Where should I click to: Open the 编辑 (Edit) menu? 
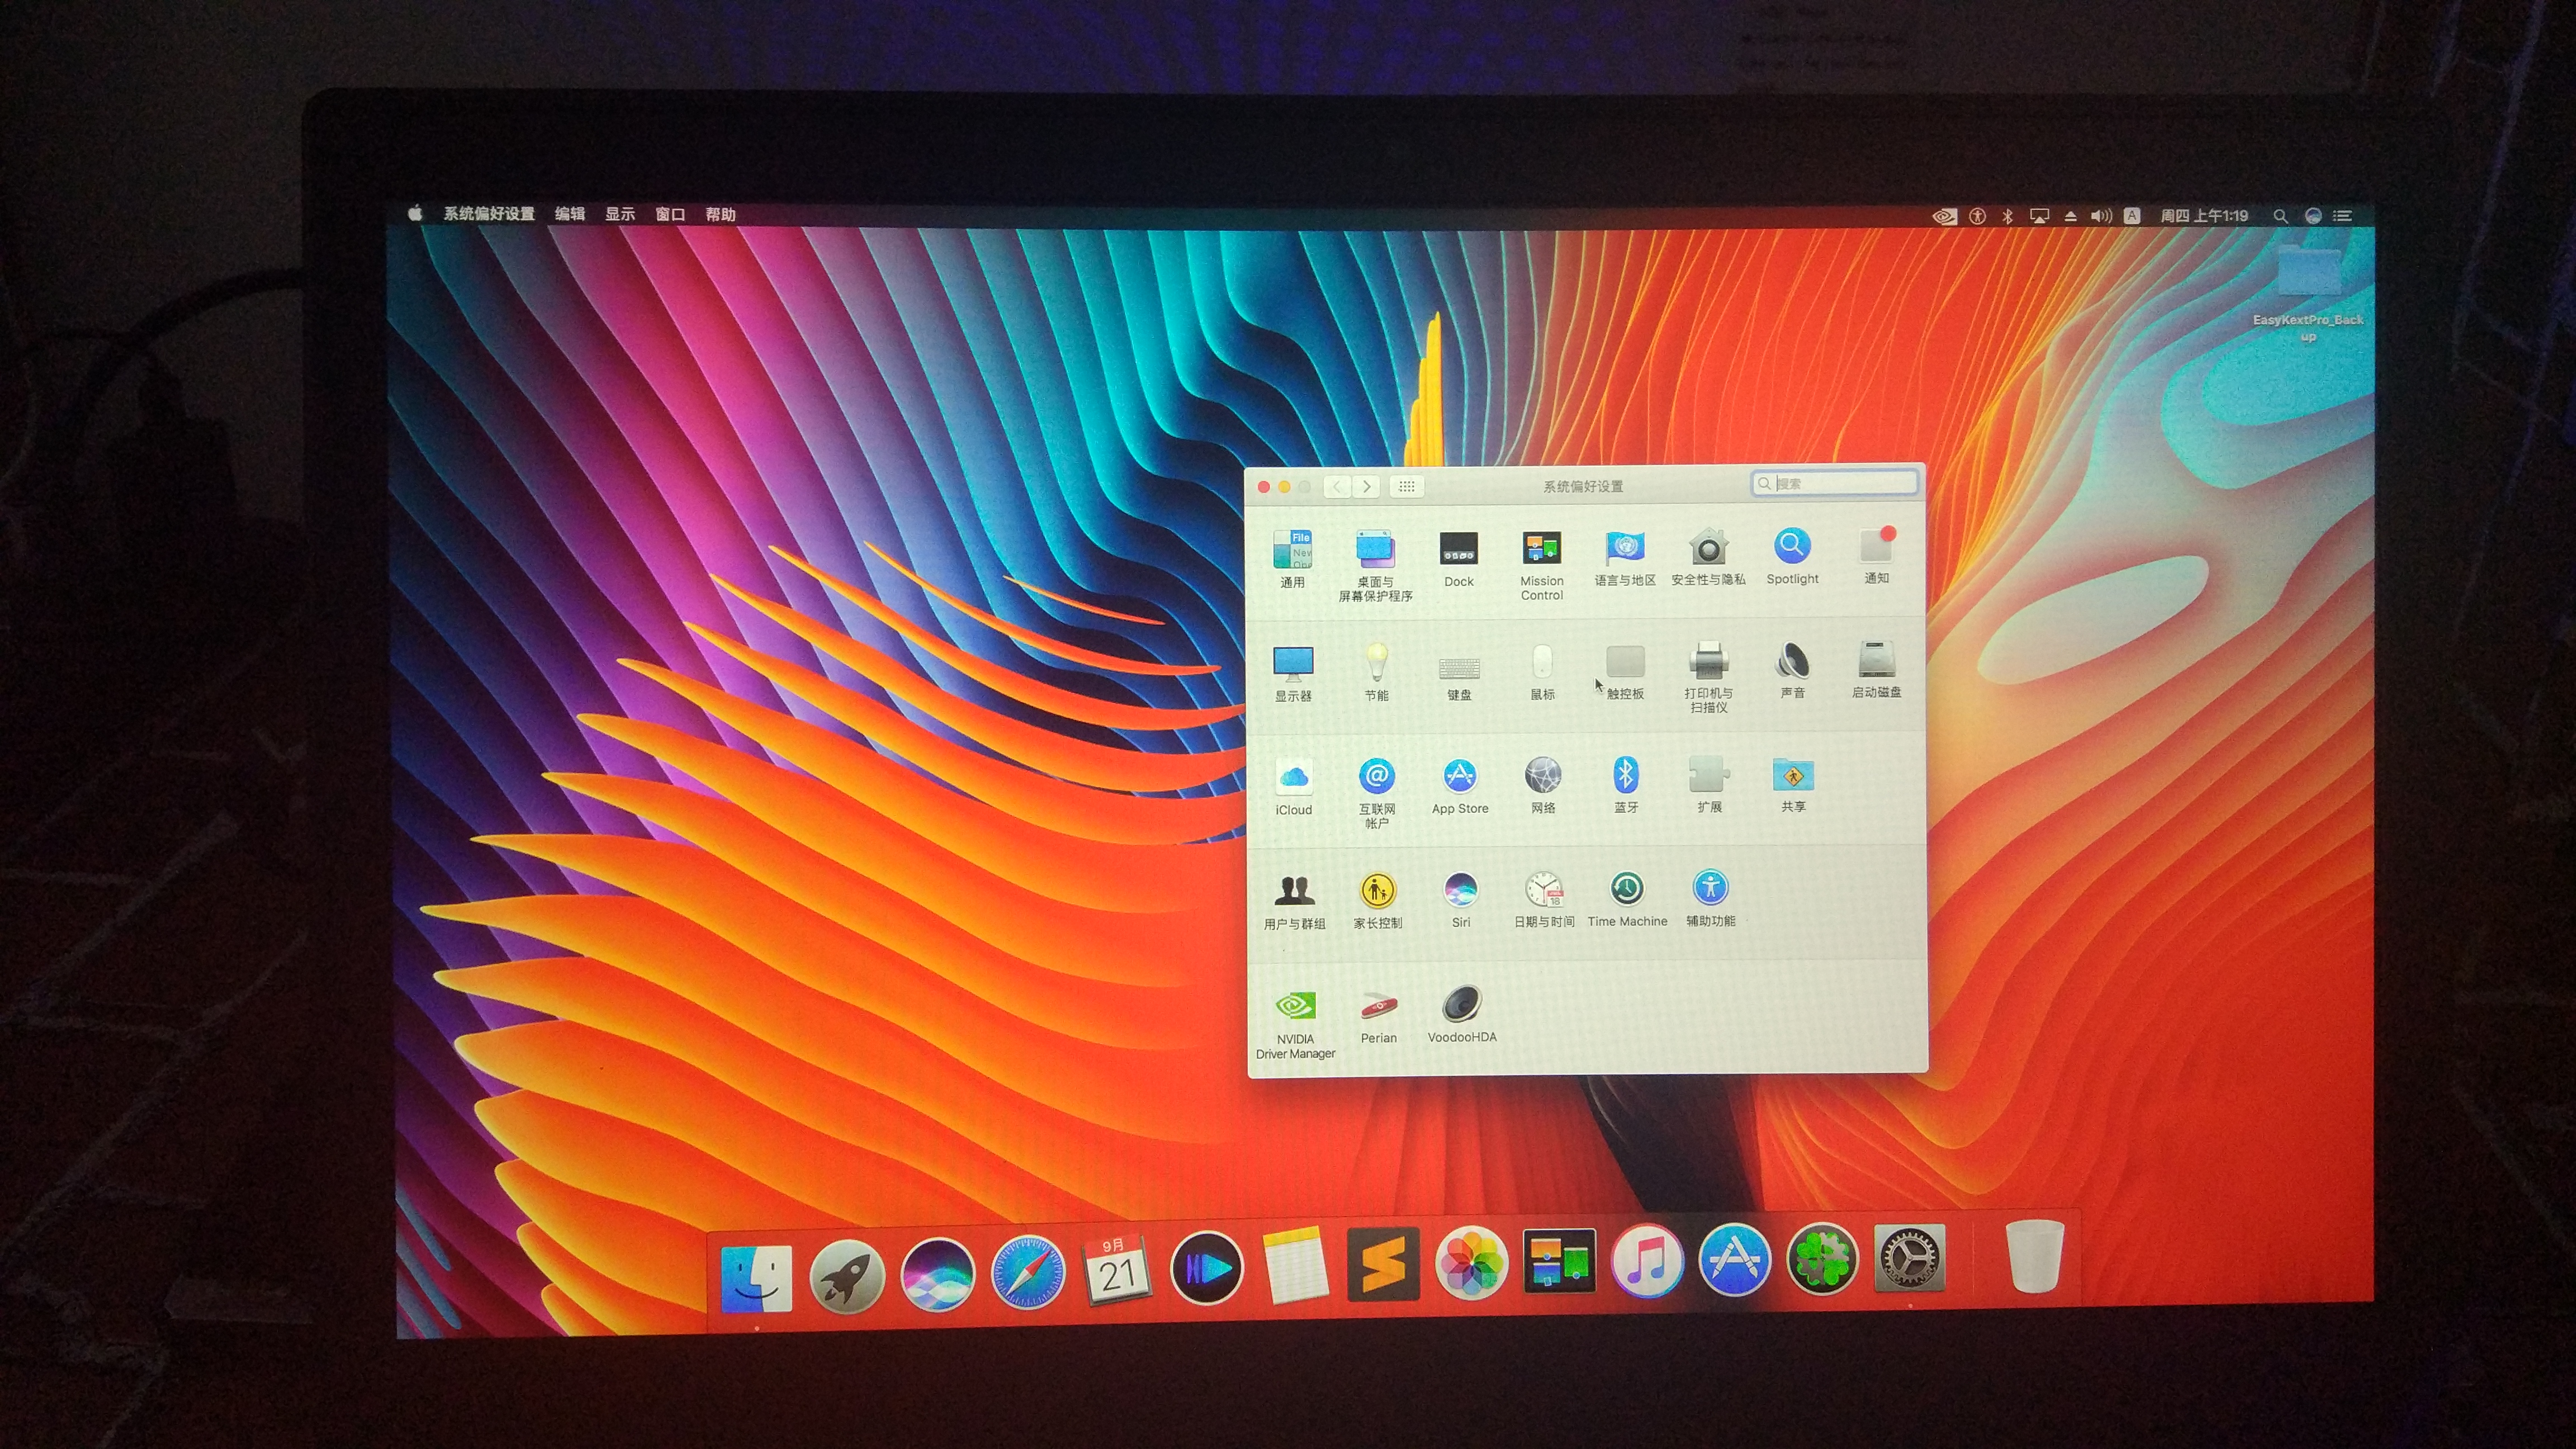(570, 214)
